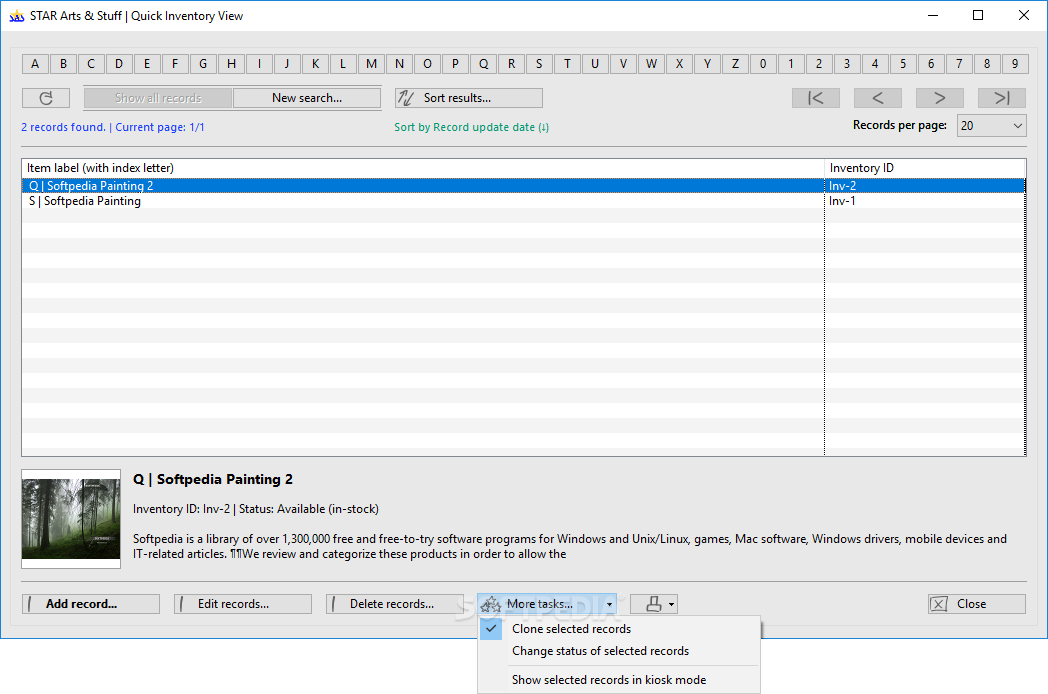
Task: Click Add record button
Action: click(x=91, y=604)
